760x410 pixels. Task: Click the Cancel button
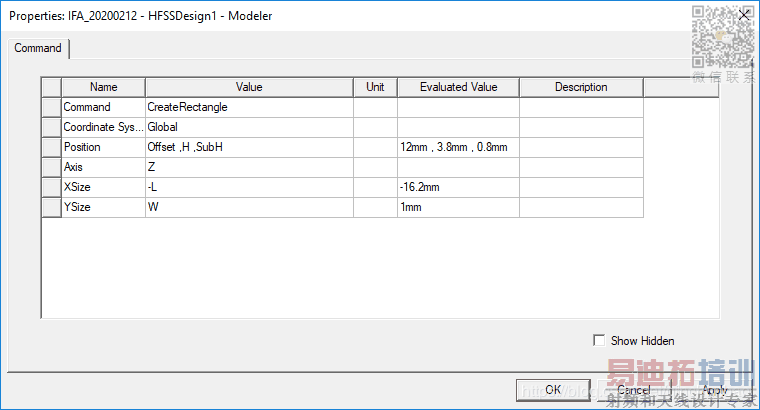633,391
